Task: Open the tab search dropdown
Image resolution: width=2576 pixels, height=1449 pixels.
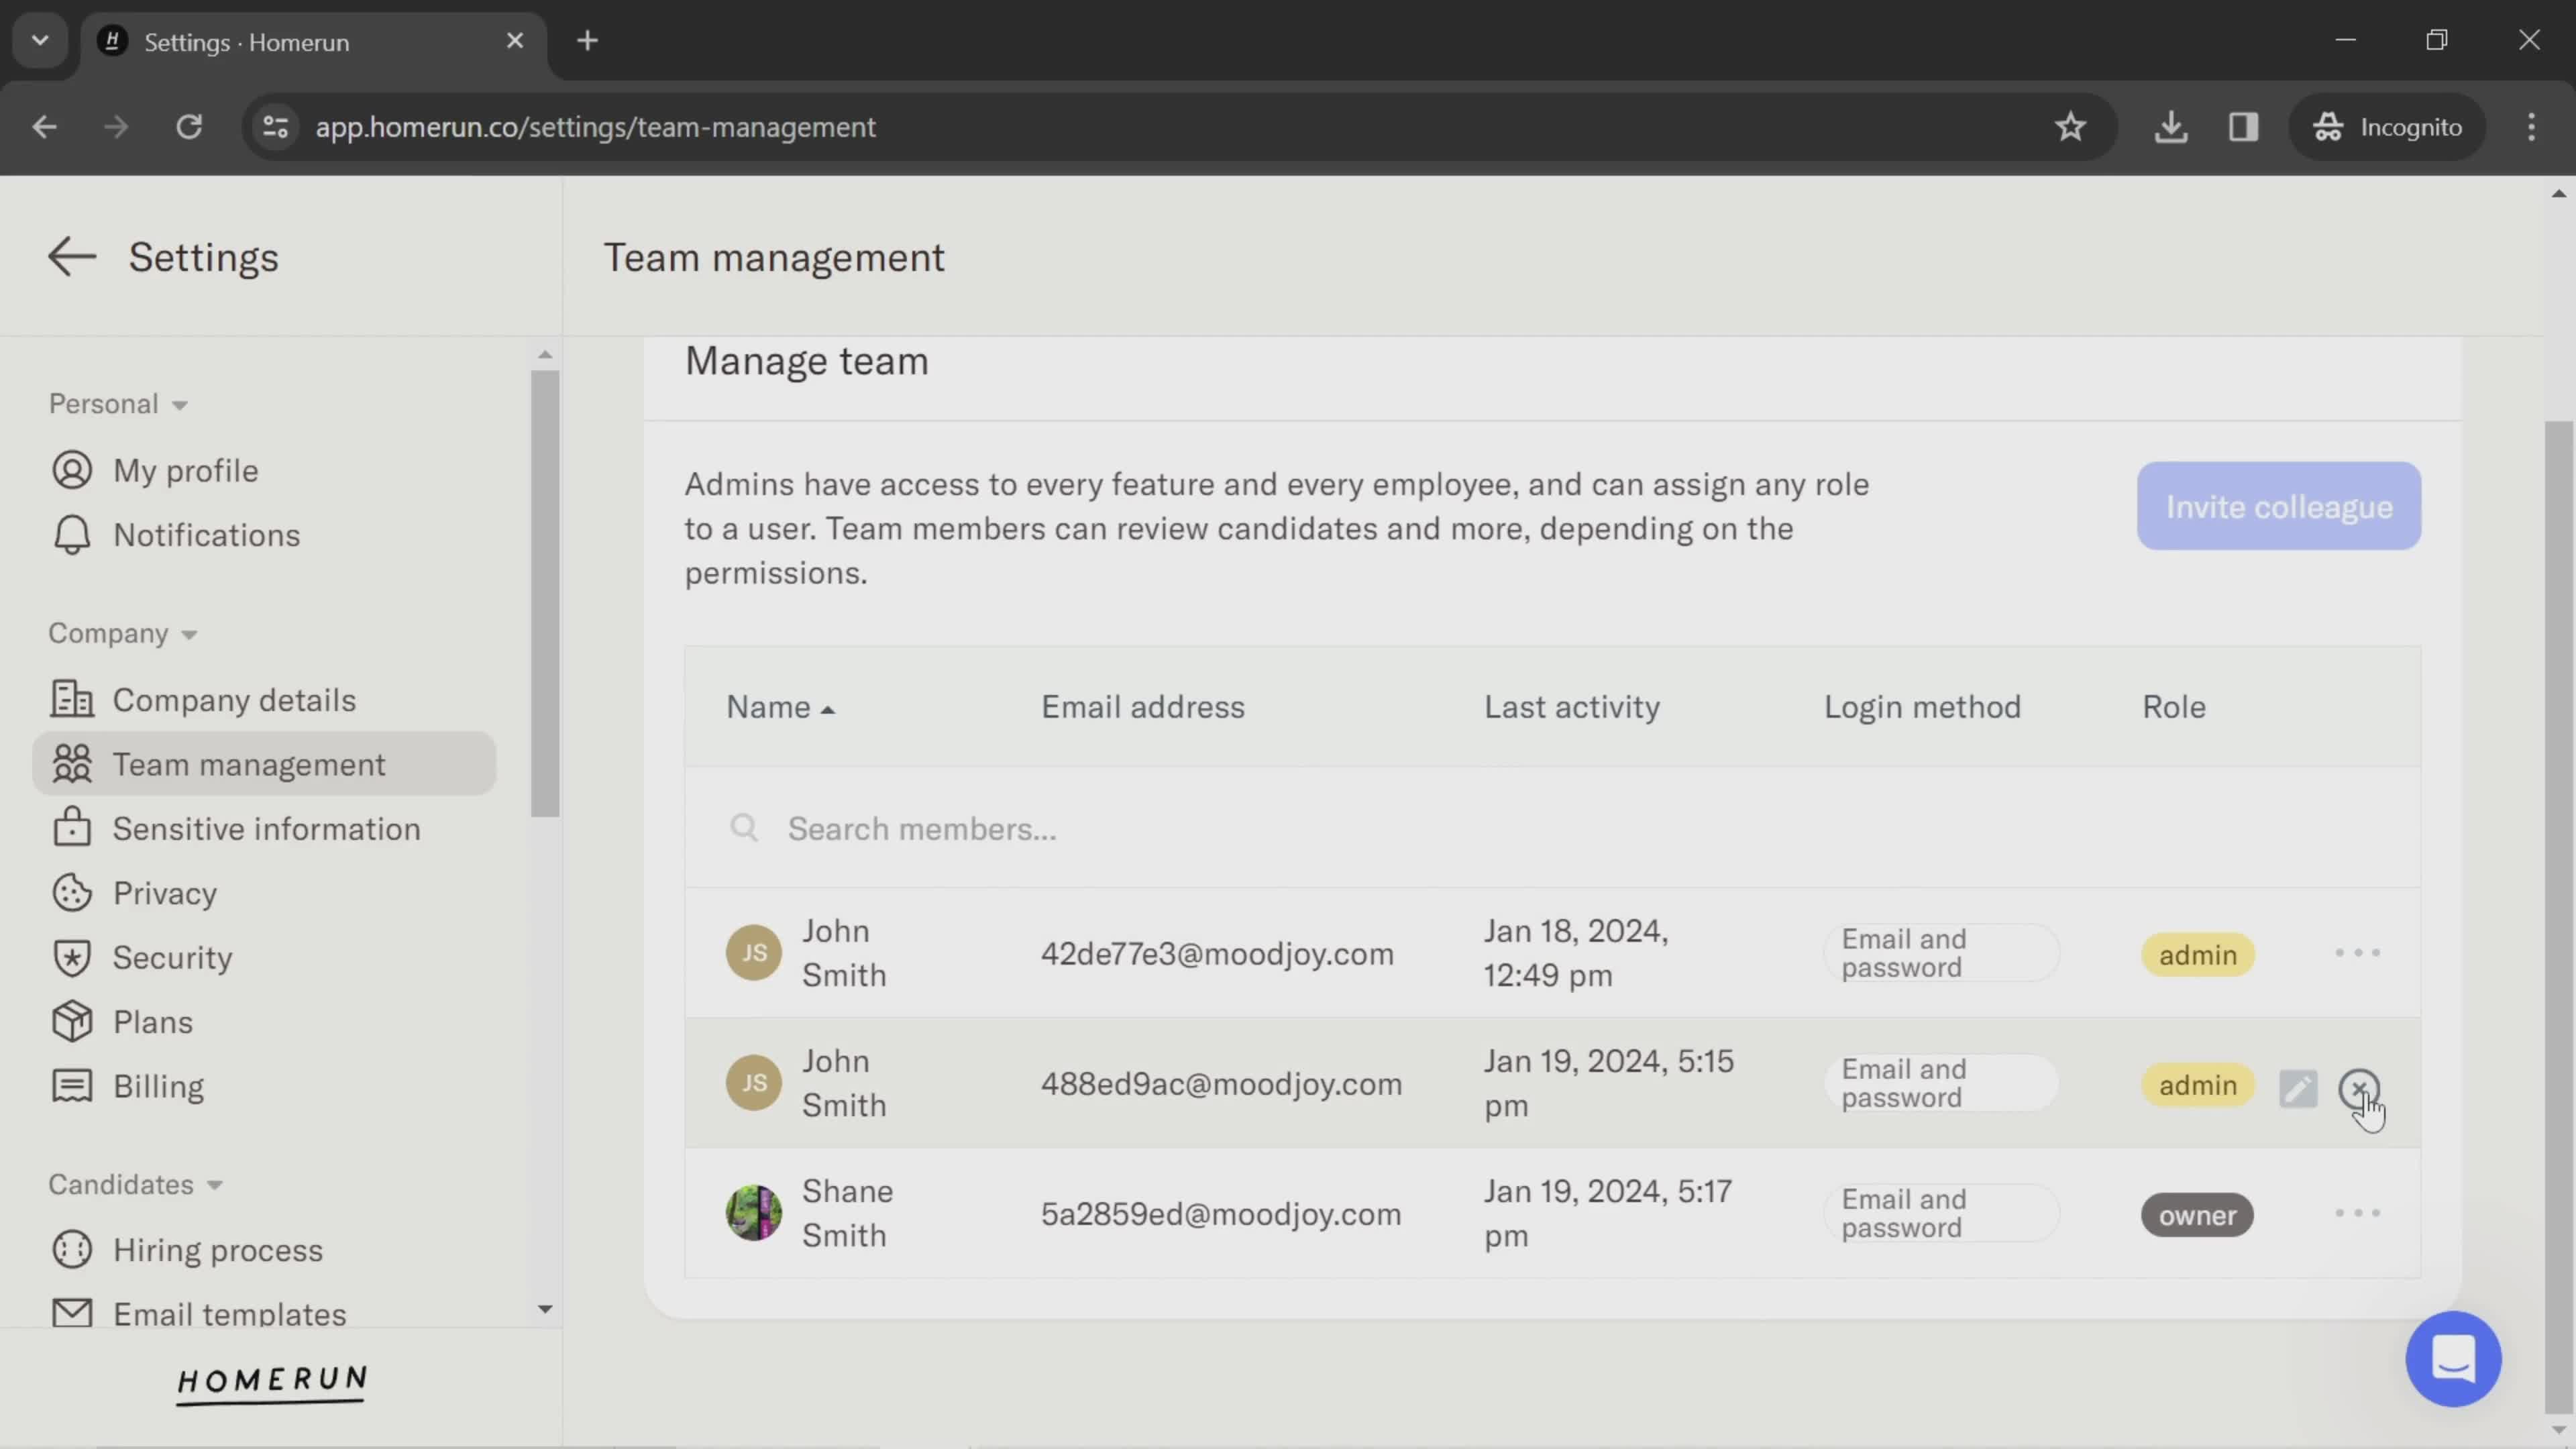Action: (40, 41)
